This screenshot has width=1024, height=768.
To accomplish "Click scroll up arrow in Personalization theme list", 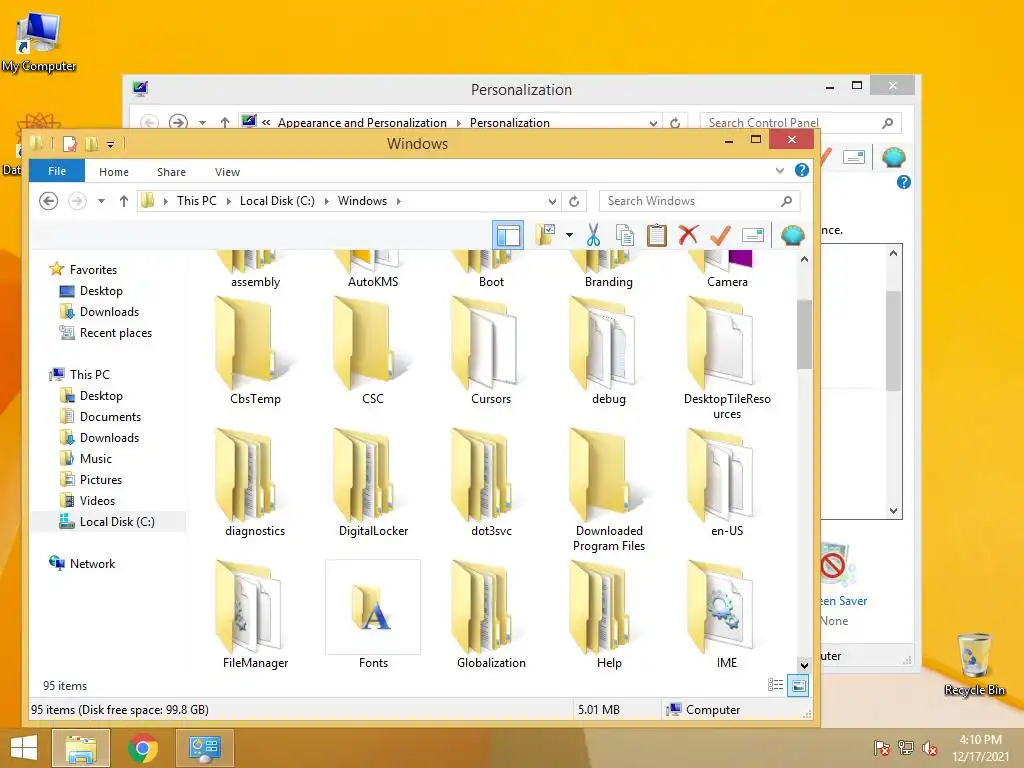I will (x=893, y=253).
